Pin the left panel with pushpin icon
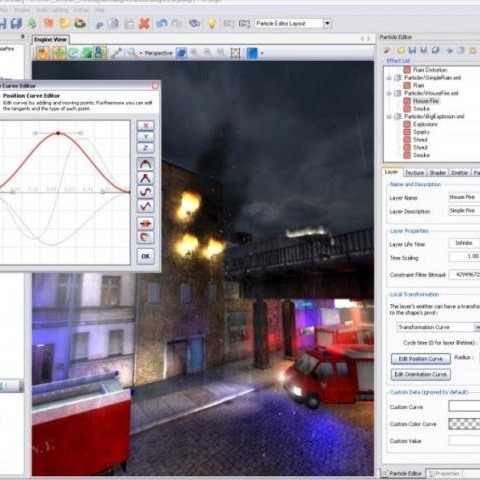480x480 pixels. coord(23,36)
